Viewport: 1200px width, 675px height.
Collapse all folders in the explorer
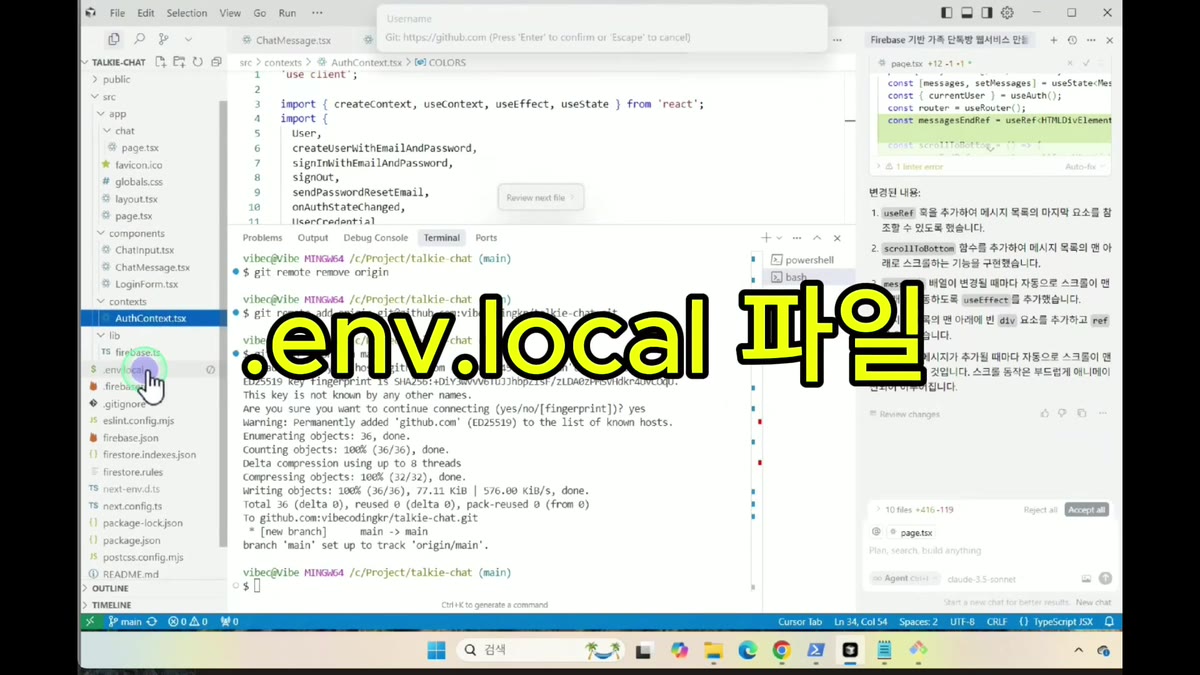pyautogui.click(x=215, y=62)
